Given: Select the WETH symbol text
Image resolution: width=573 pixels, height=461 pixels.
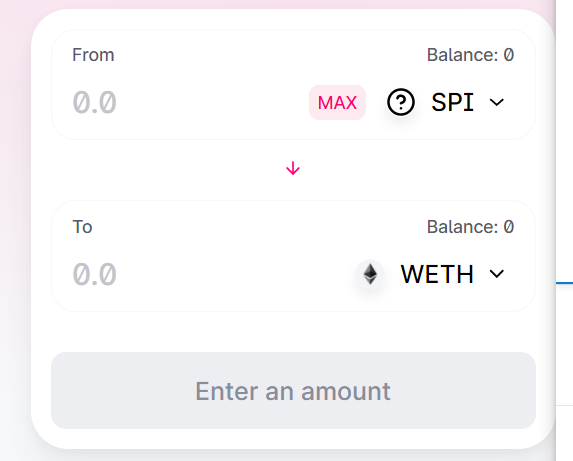Looking at the screenshot, I should [437, 274].
